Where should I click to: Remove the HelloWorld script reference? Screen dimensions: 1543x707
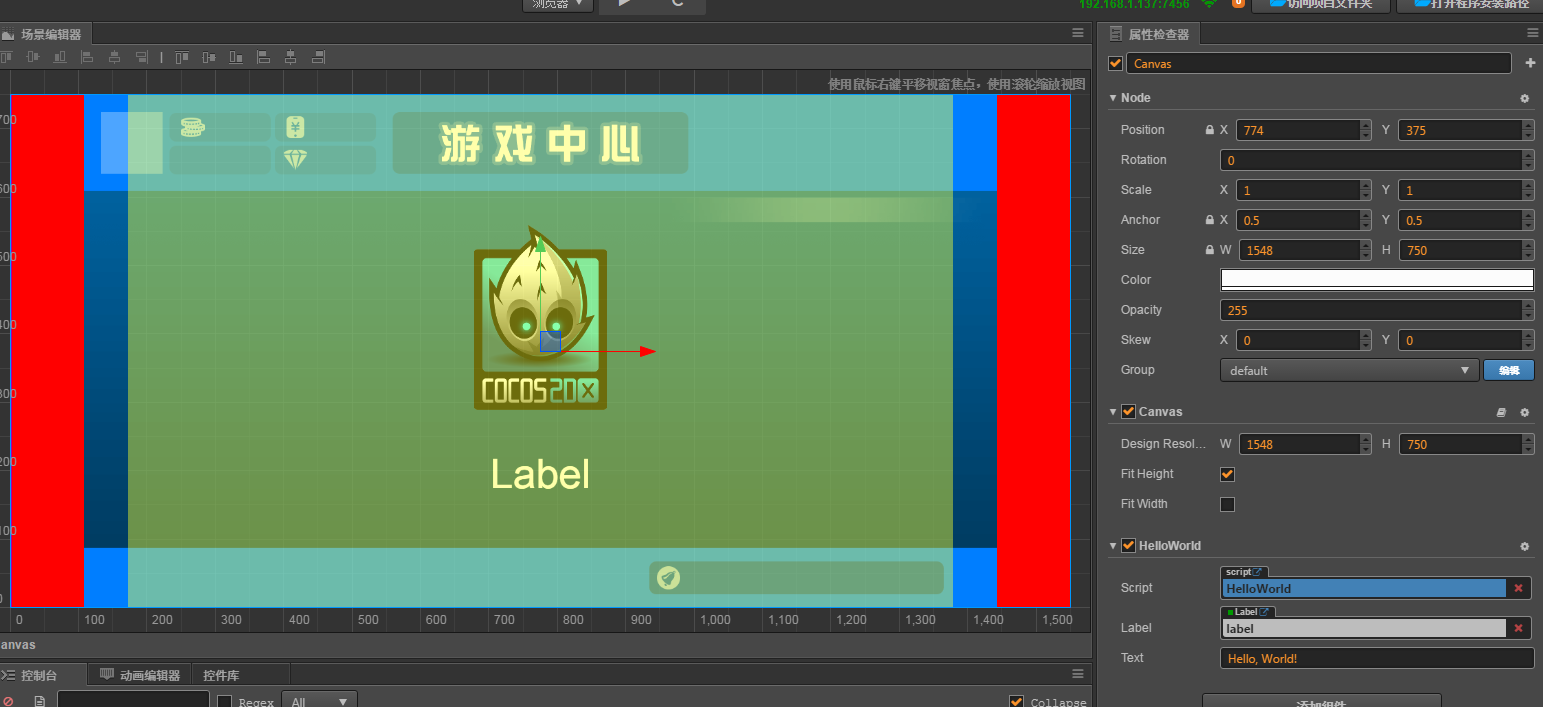[x=1518, y=588]
